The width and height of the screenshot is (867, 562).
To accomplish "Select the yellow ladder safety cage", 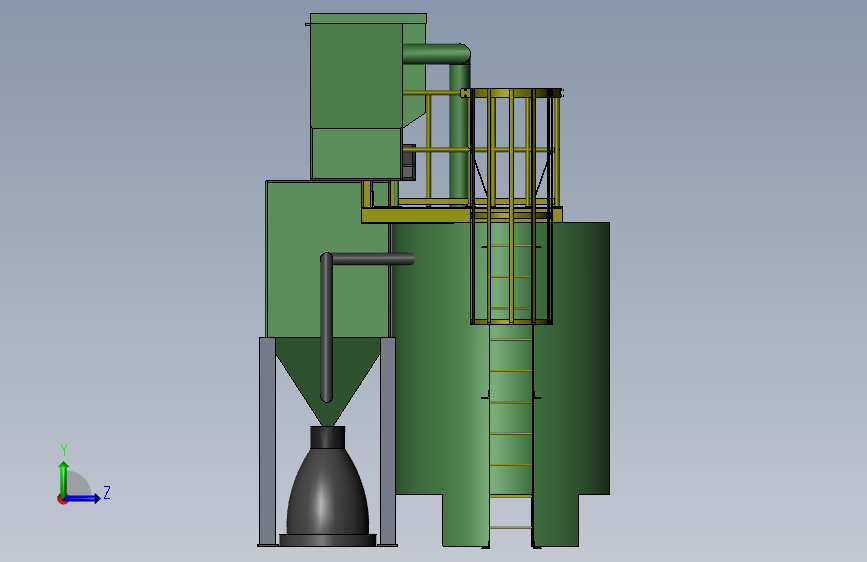I will point(511,206).
